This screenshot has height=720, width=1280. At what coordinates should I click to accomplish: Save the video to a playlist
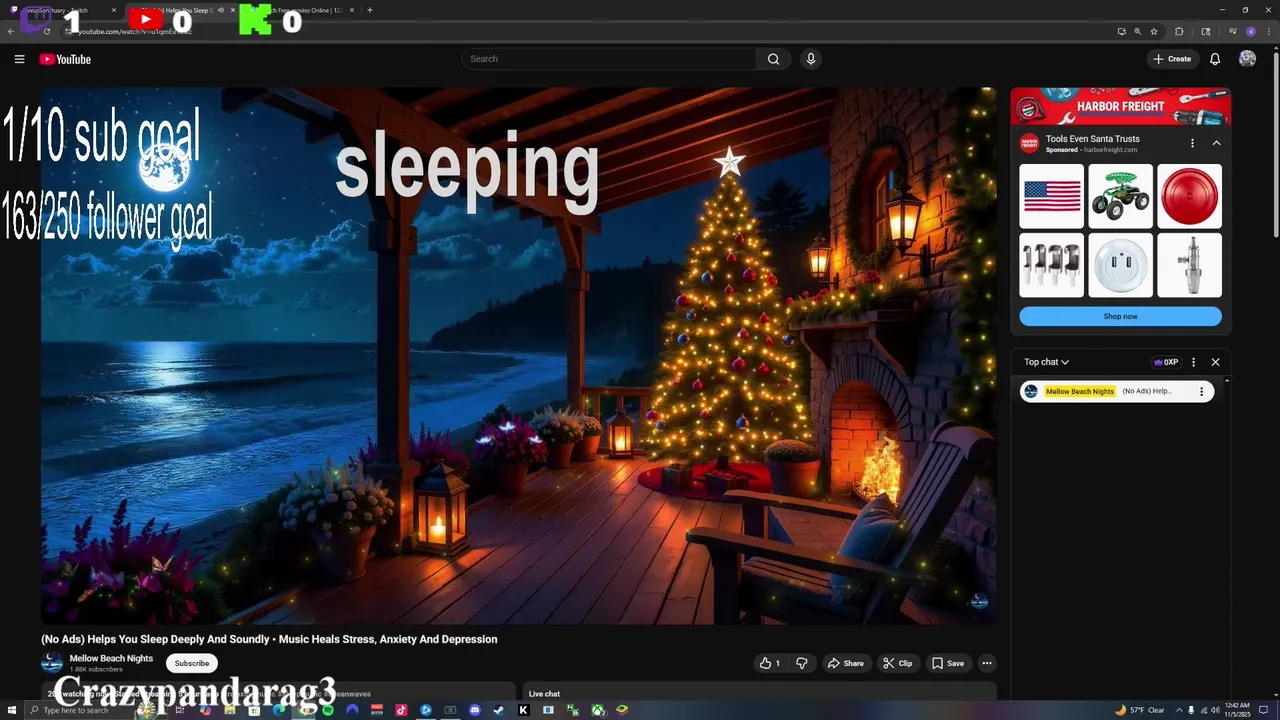click(x=948, y=663)
